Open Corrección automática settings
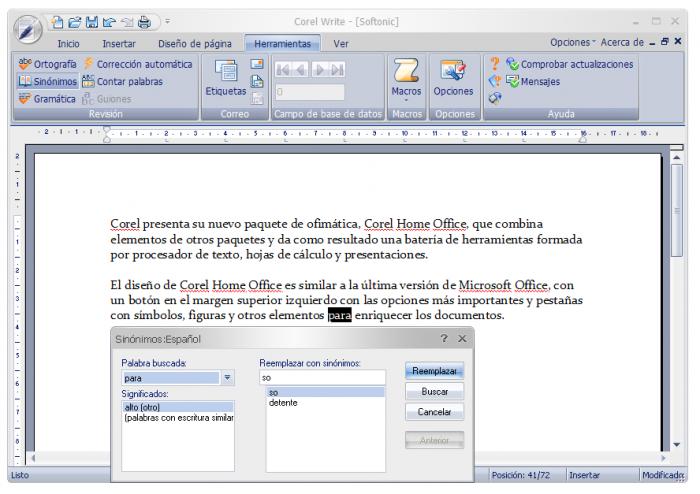The image size is (700, 494). (138, 64)
